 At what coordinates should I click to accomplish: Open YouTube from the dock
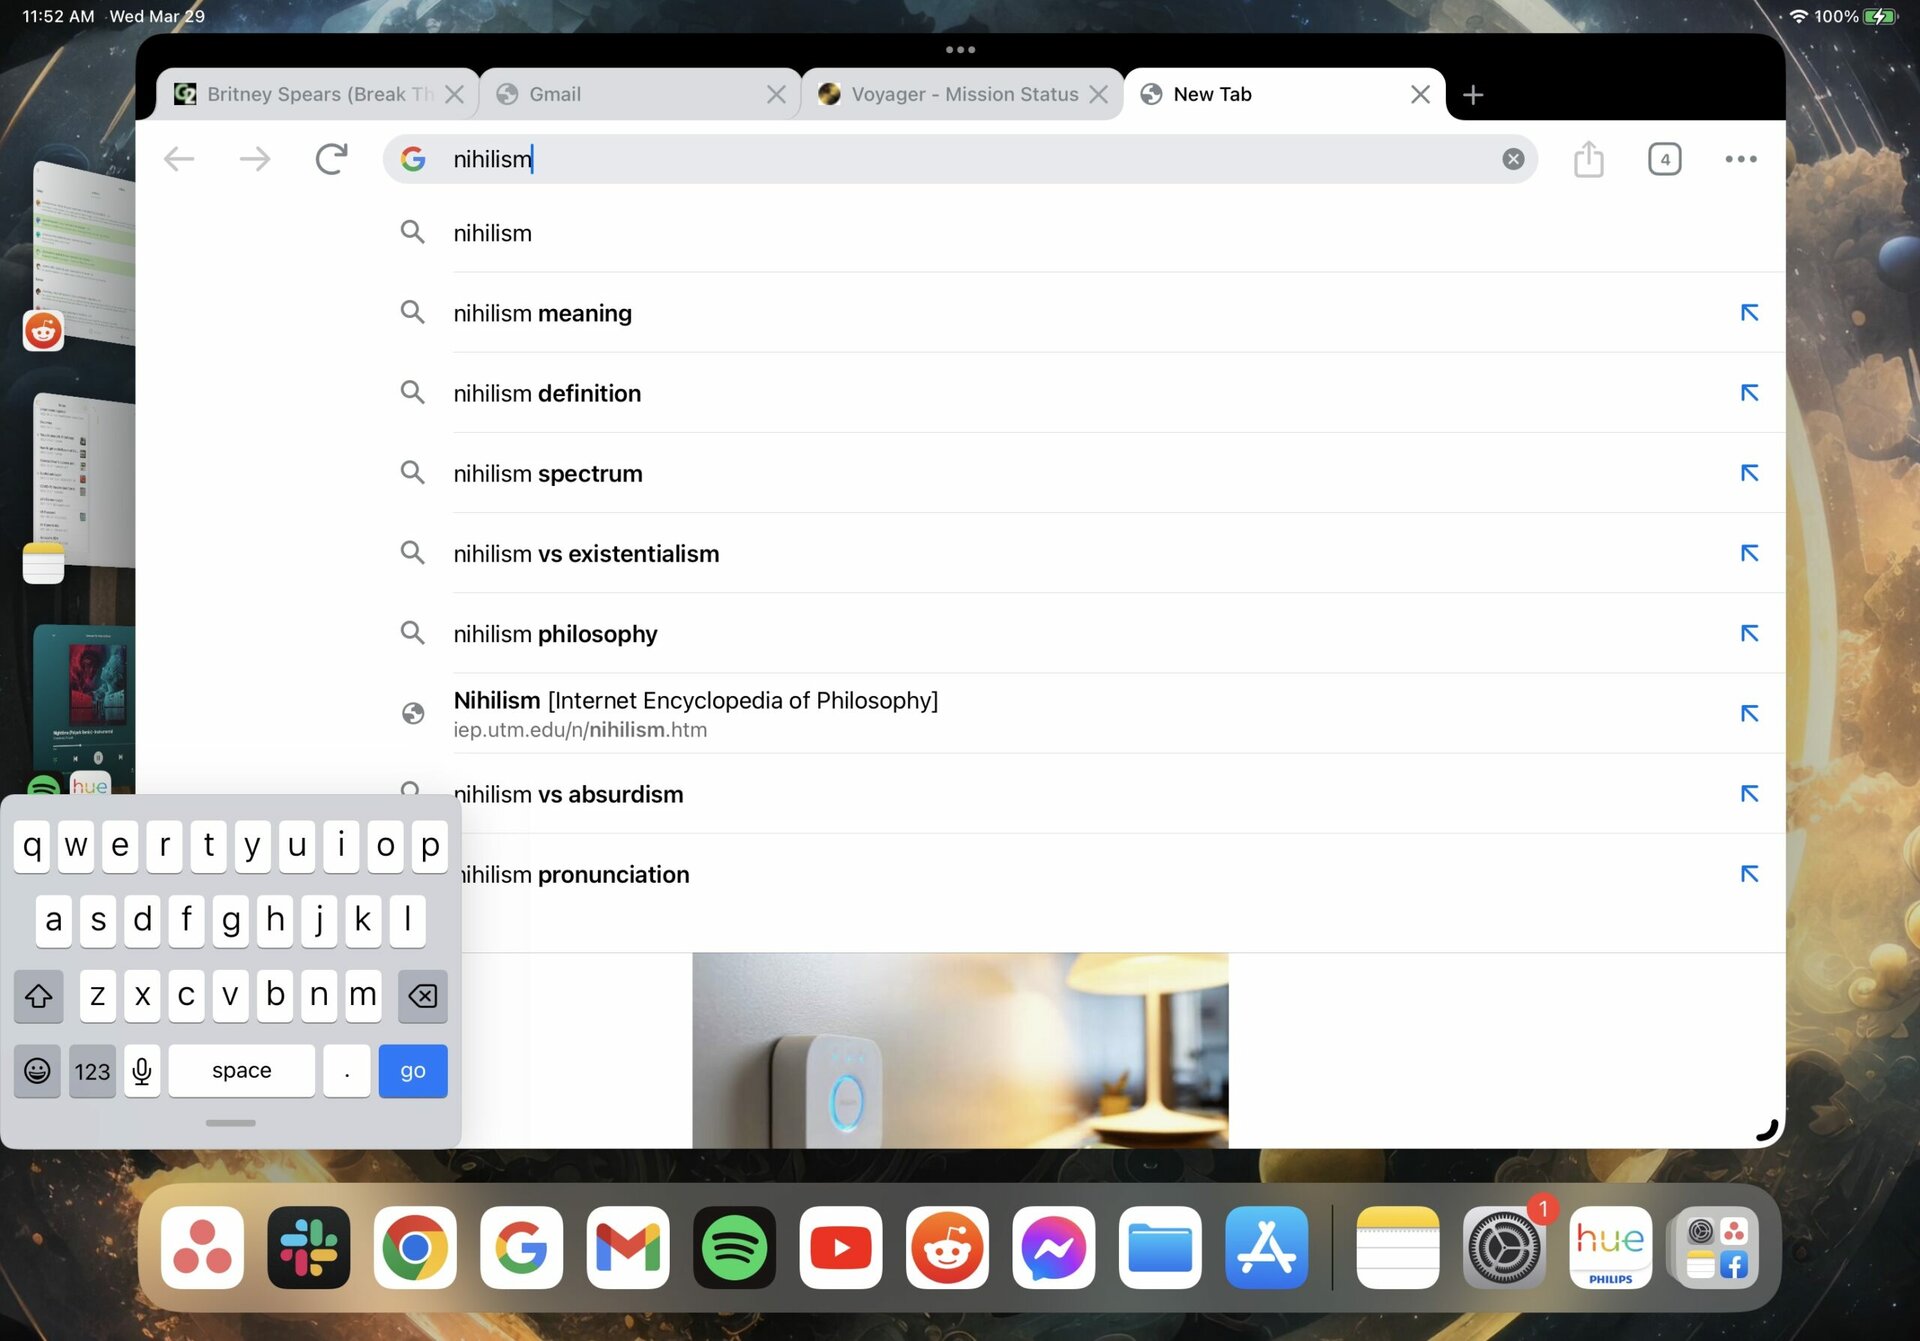(840, 1248)
